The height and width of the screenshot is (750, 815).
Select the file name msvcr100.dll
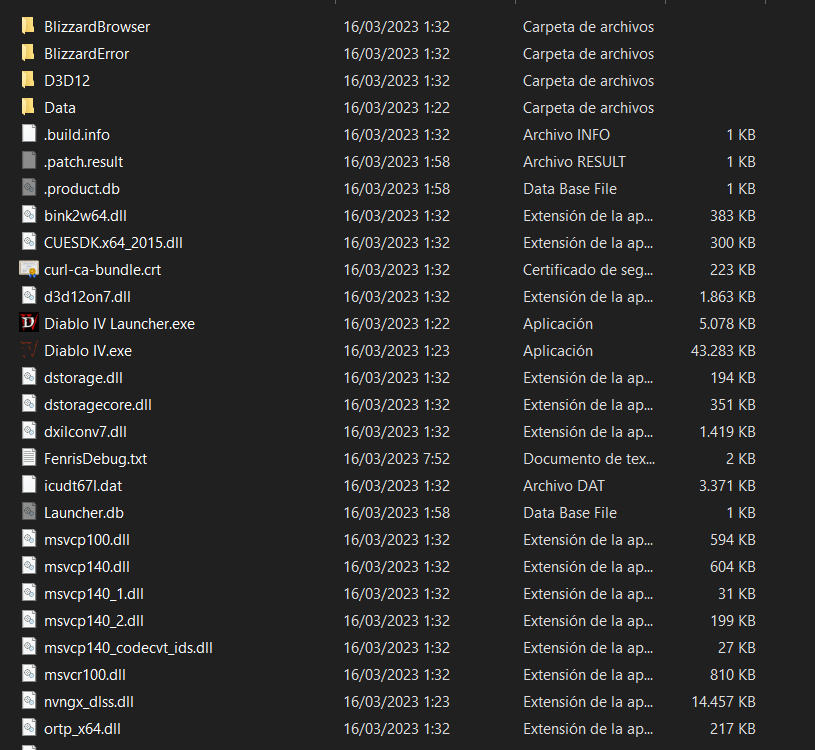[85, 675]
